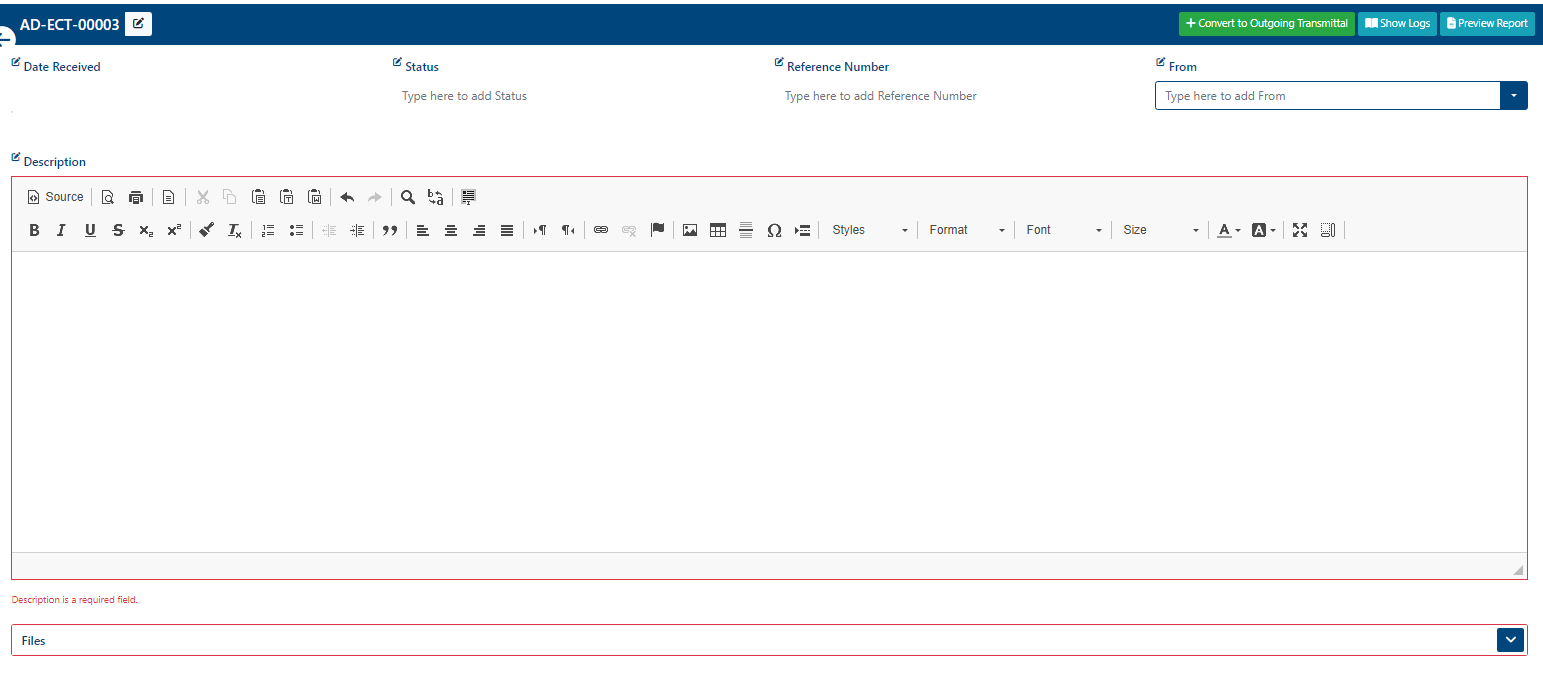Open the Replace tool icon

tap(436, 197)
